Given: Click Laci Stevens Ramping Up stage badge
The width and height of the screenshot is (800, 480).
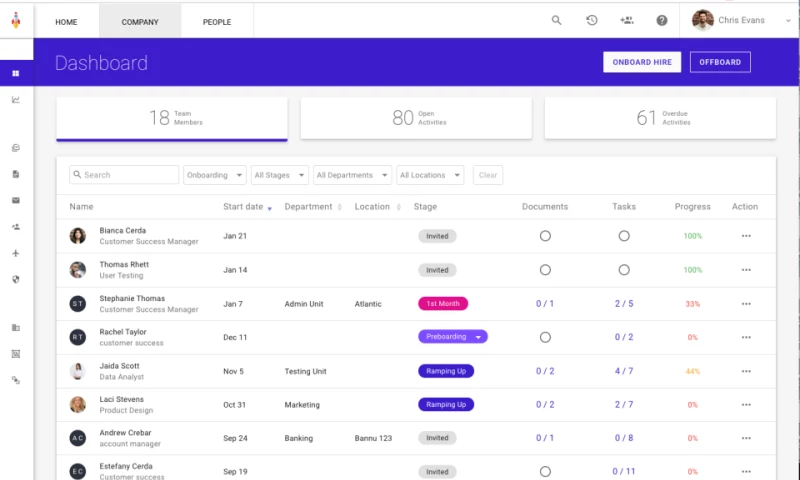Looking at the screenshot, I should point(446,405).
